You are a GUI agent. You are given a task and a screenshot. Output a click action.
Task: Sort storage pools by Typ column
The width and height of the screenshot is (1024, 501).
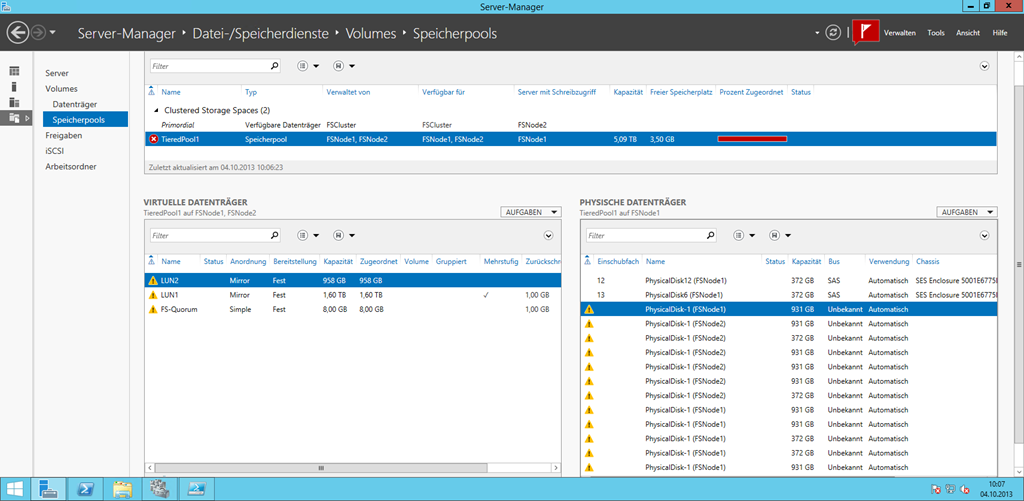(x=251, y=92)
